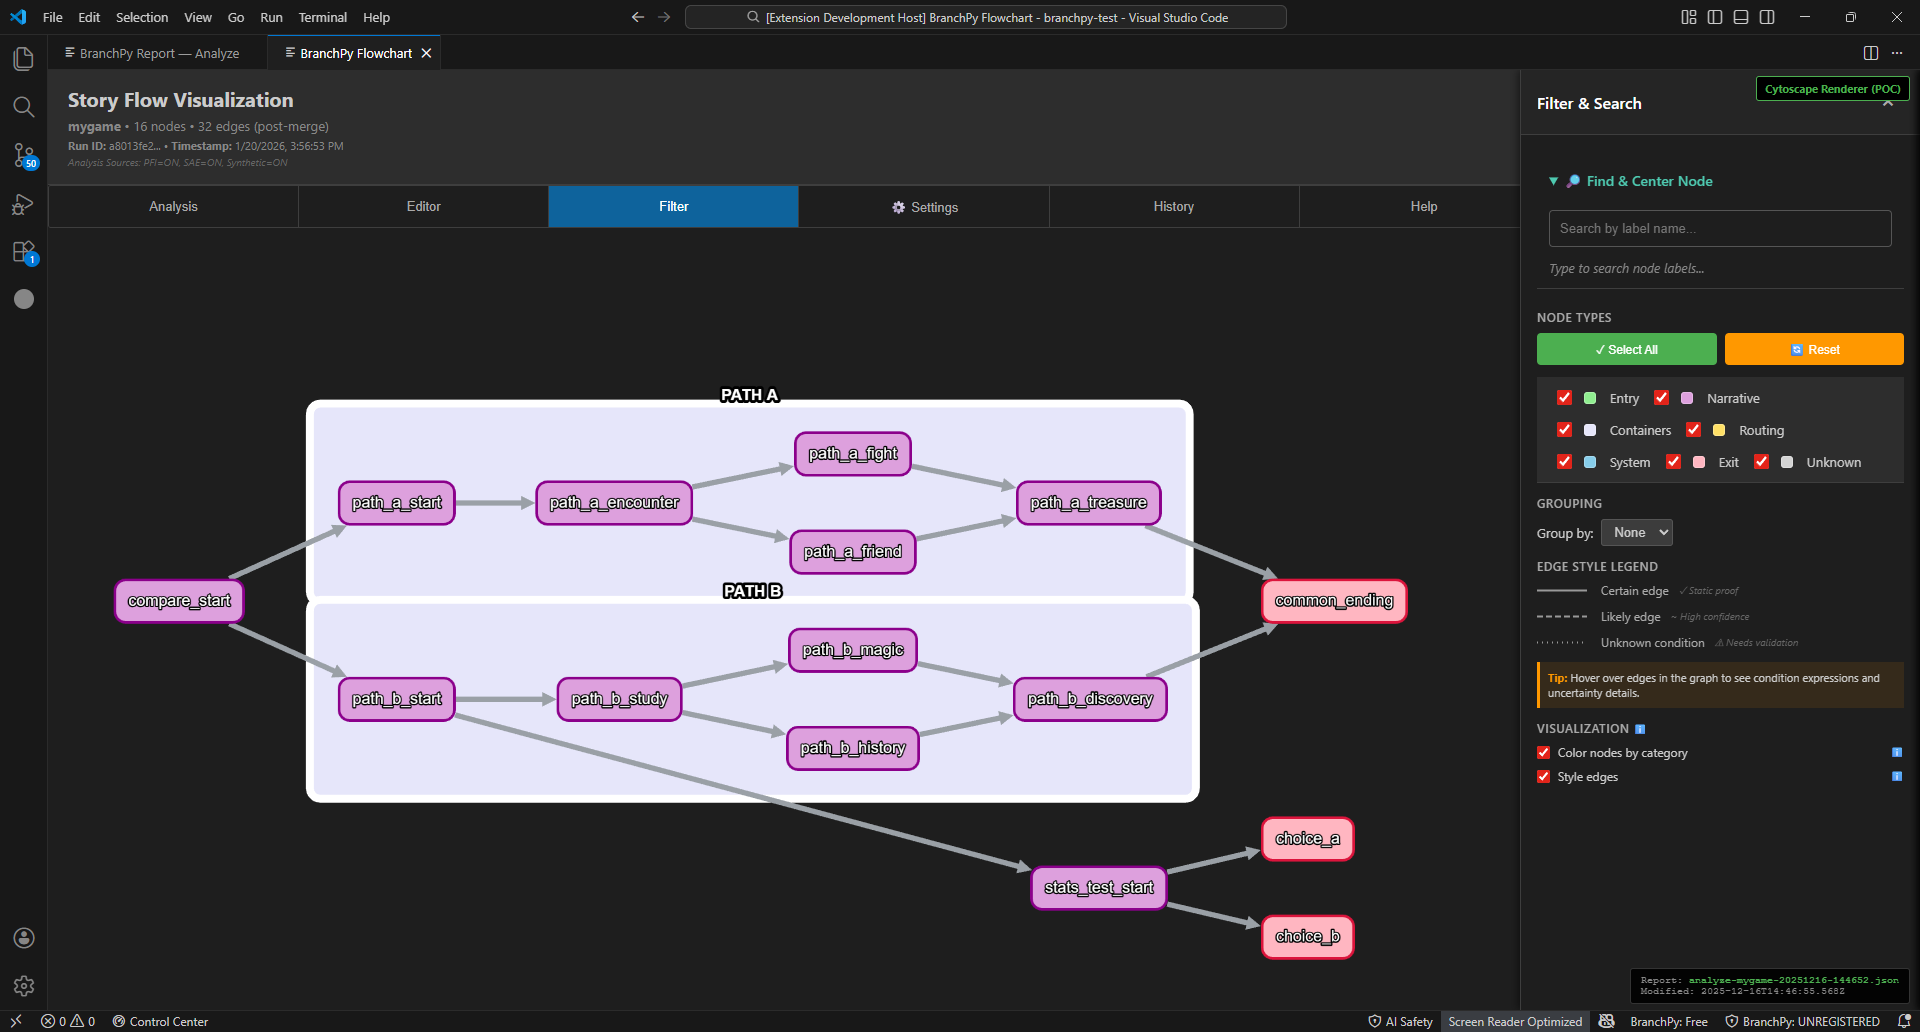This screenshot has width=1920, height=1032.
Task: Disable Color nodes by category
Action: click(x=1543, y=753)
